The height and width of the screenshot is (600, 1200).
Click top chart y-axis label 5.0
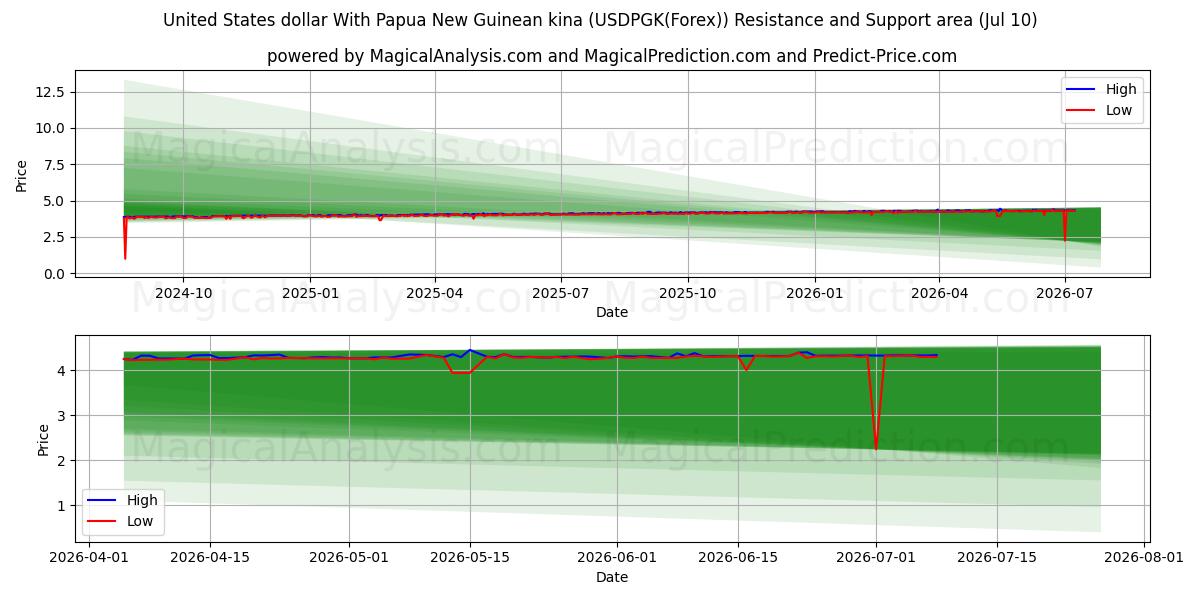pyautogui.click(x=53, y=201)
